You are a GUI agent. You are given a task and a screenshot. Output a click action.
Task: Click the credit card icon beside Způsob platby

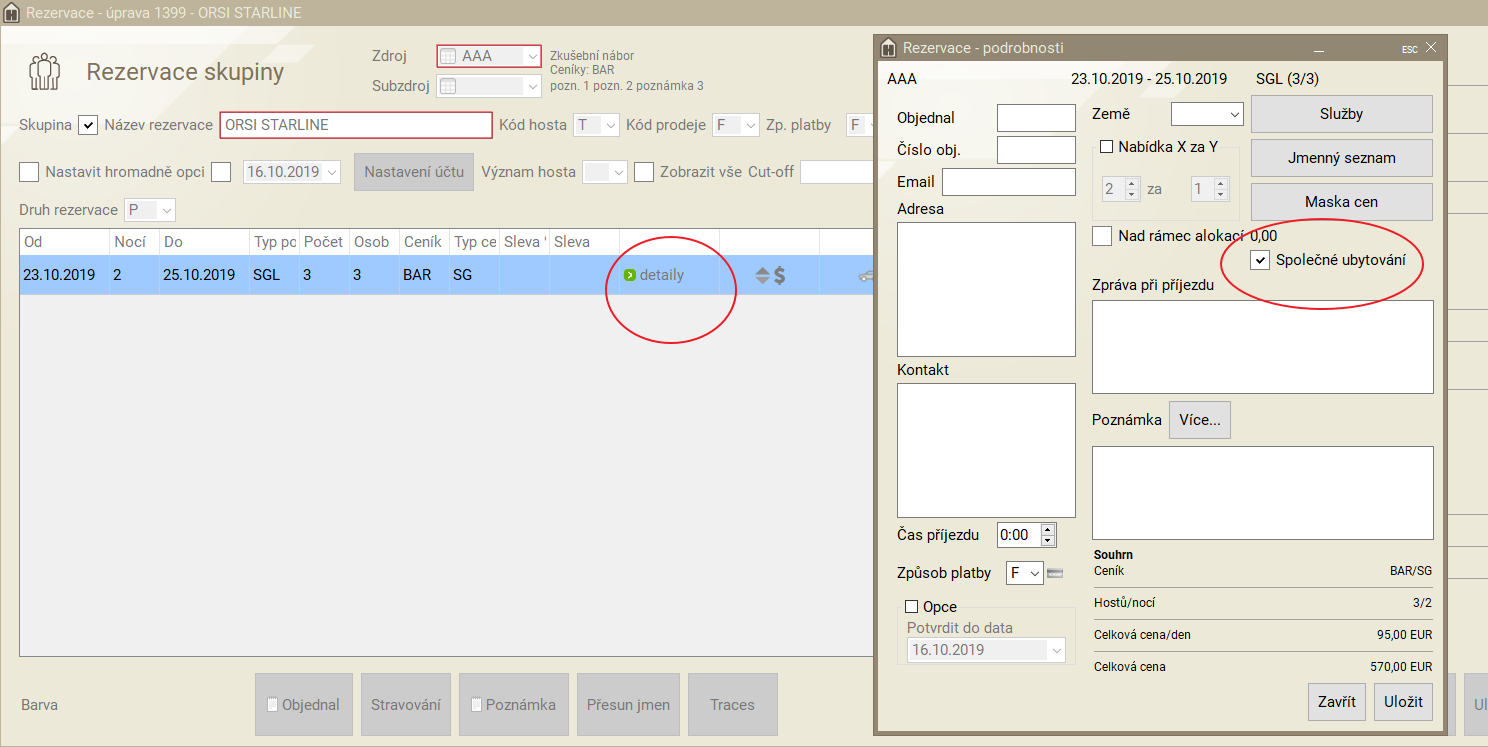(1055, 573)
